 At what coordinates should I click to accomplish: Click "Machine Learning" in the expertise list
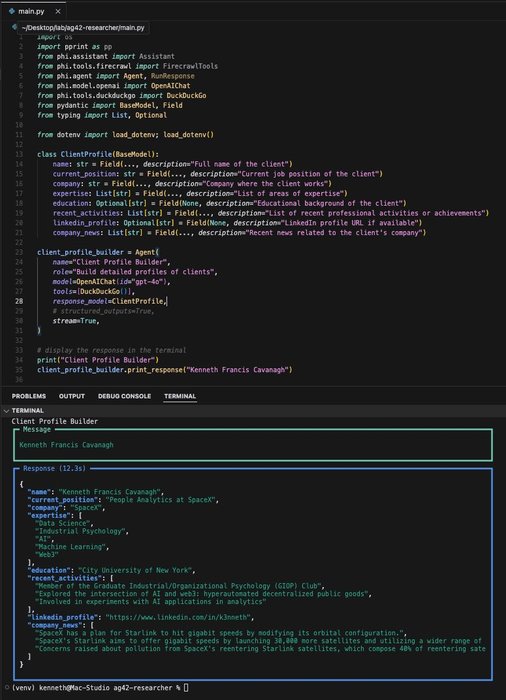click(x=72, y=547)
